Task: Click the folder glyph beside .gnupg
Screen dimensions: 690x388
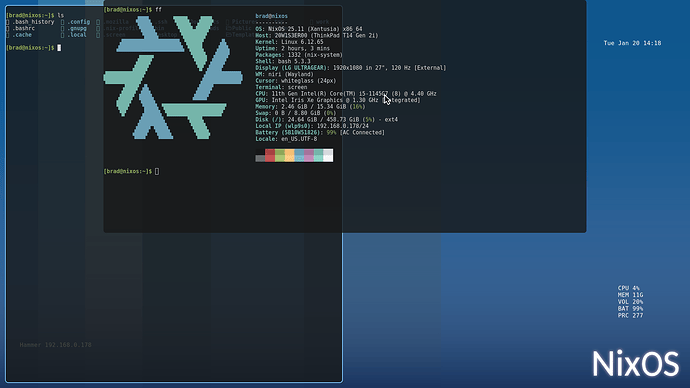Action: (x=62, y=29)
